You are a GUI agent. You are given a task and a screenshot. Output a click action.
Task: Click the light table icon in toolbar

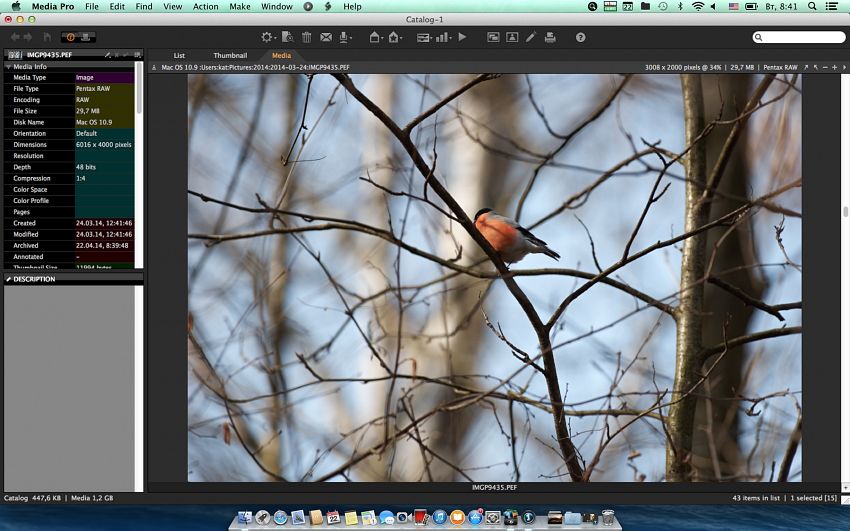tap(493, 37)
